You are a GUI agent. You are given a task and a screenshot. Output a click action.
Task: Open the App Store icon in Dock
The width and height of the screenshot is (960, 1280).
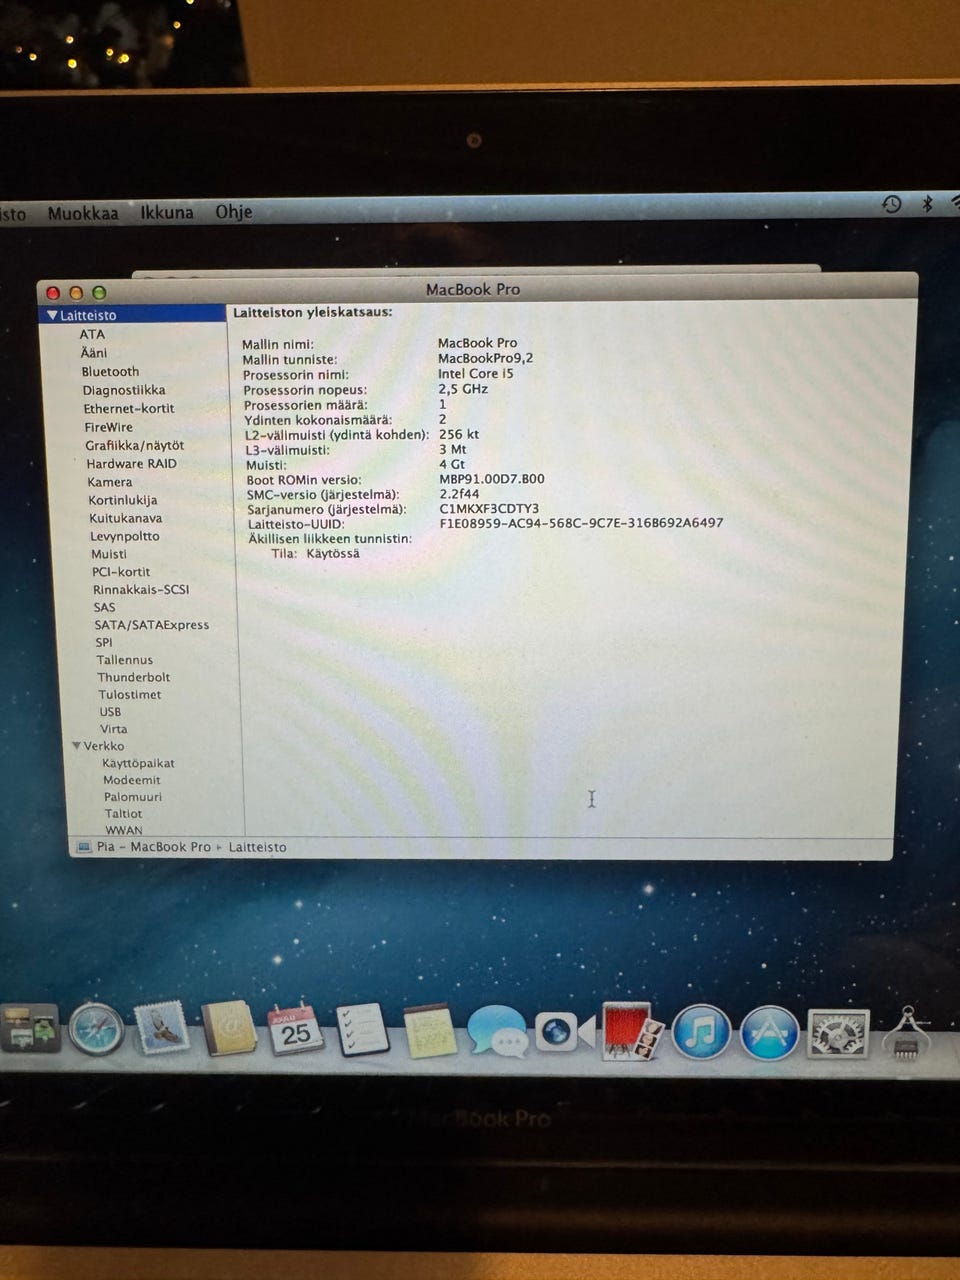769,1033
